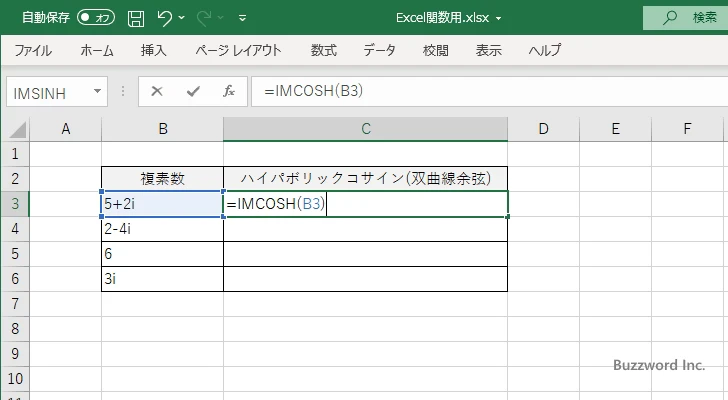Open the Excel関数用.xlsx file name dropdown
The height and width of the screenshot is (400, 728).
(499, 19)
